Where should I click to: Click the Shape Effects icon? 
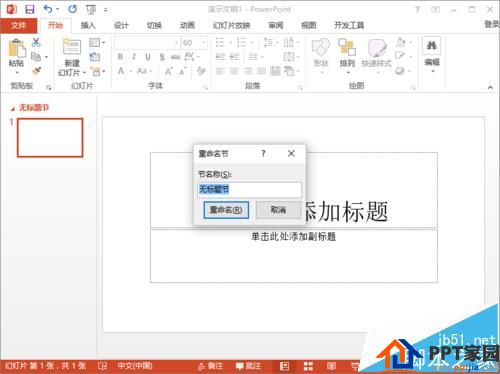(x=400, y=71)
